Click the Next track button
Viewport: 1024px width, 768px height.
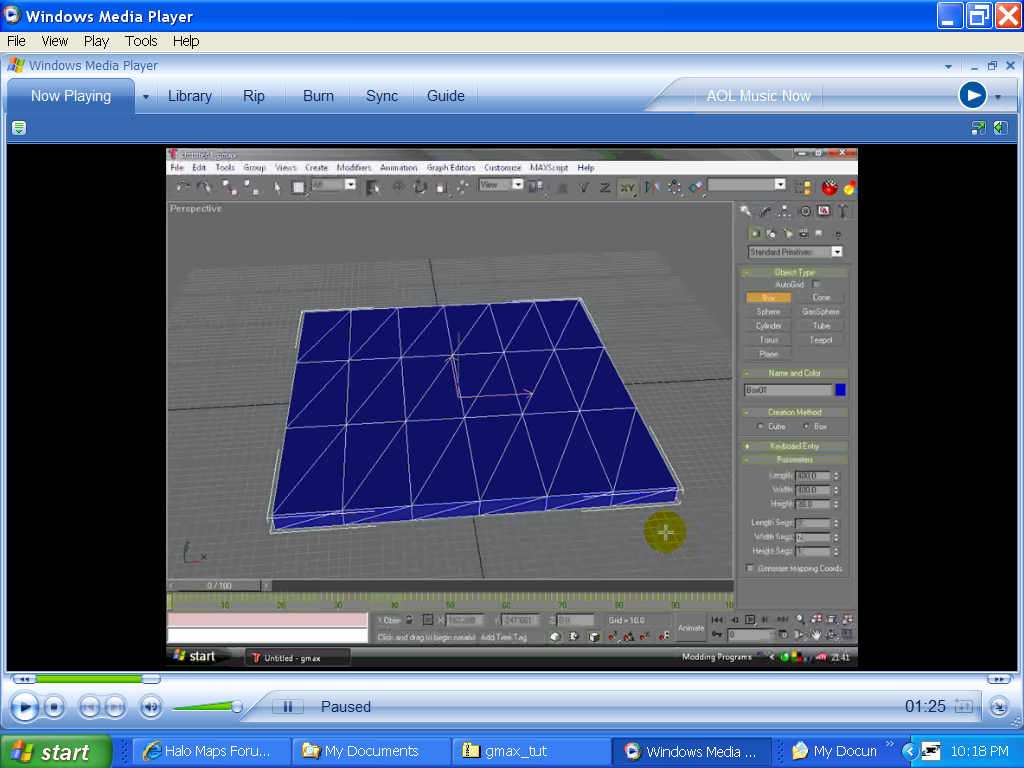pyautogui.click(x=116, y=708)
